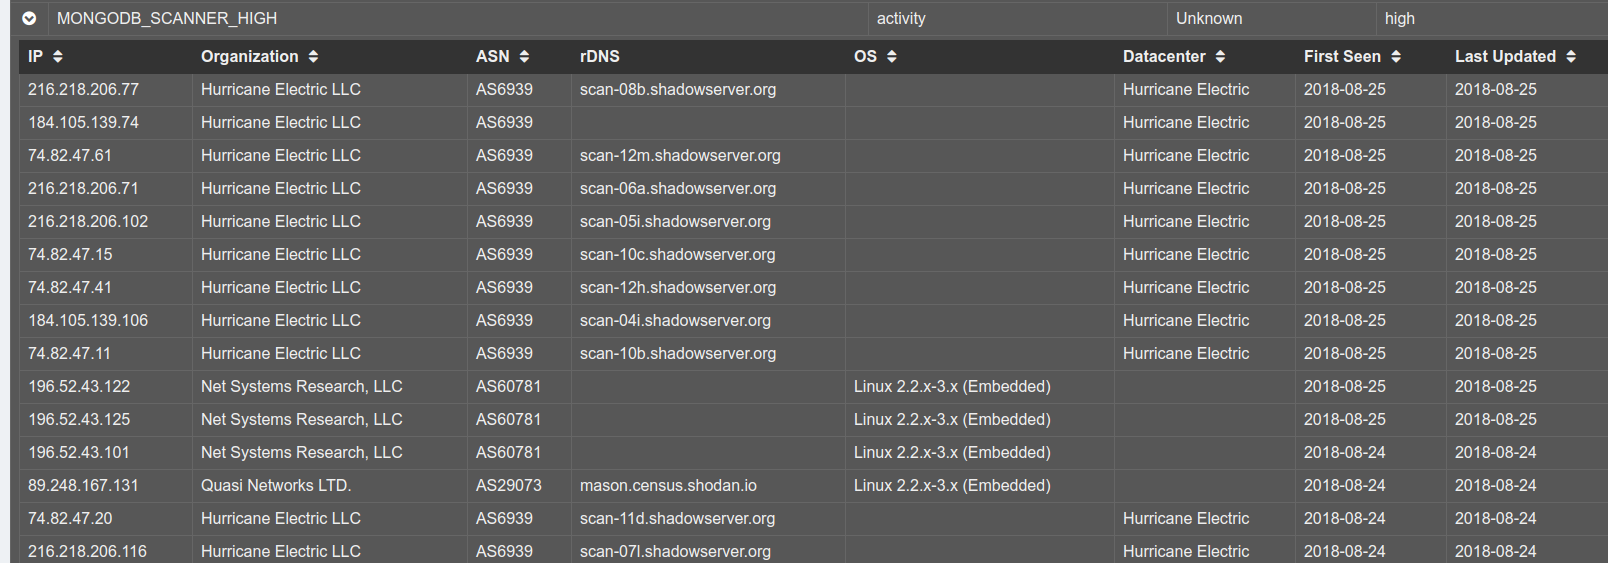Sort by ASN column sort icon

[524, 56]
